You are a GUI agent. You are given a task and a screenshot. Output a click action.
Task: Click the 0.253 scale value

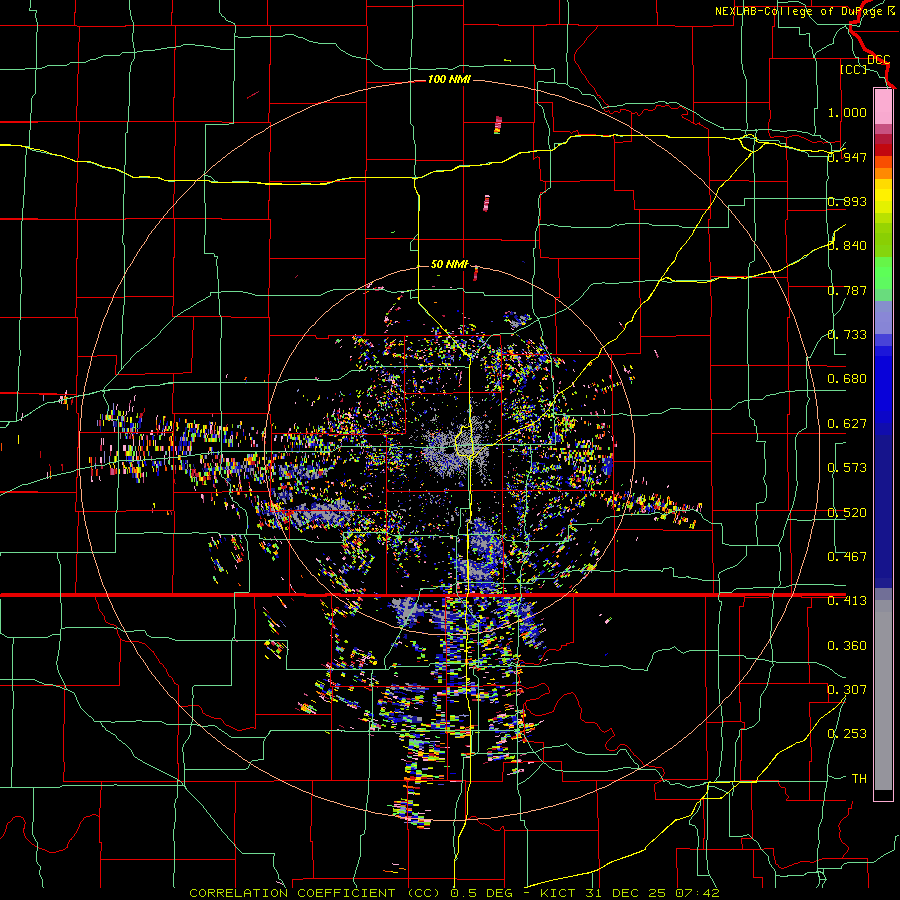click(x=847, y=734)
